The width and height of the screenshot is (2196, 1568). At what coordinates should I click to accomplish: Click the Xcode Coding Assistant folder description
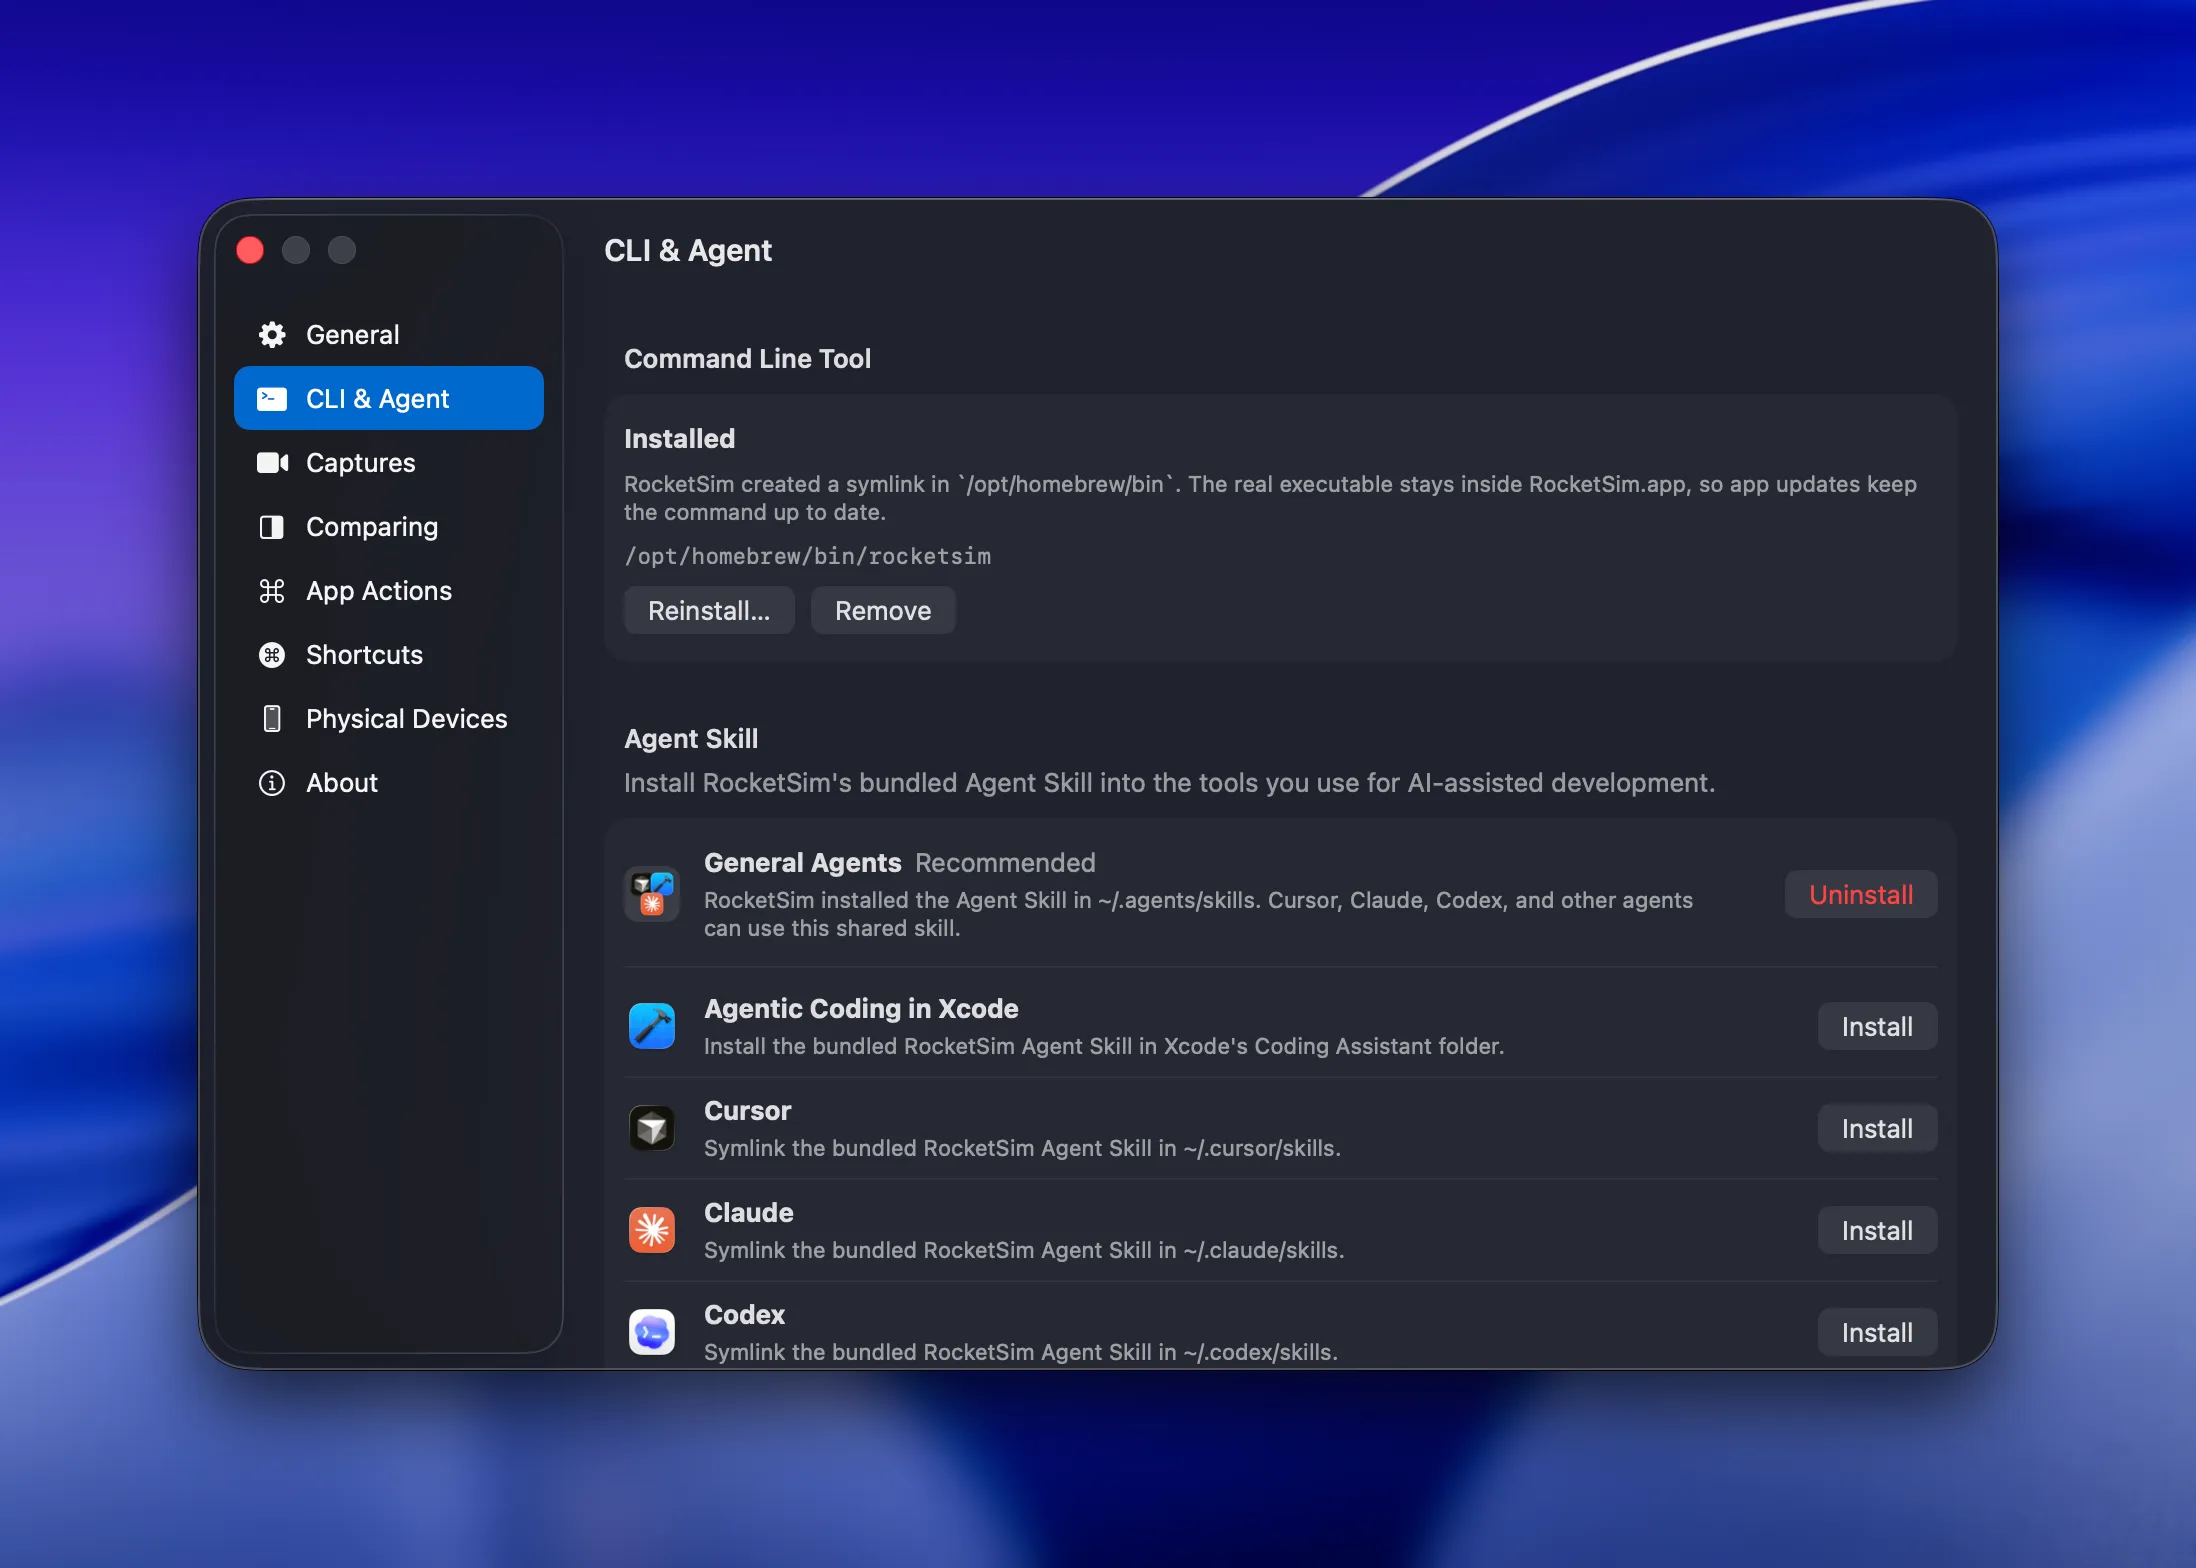coord(1104,1046)
